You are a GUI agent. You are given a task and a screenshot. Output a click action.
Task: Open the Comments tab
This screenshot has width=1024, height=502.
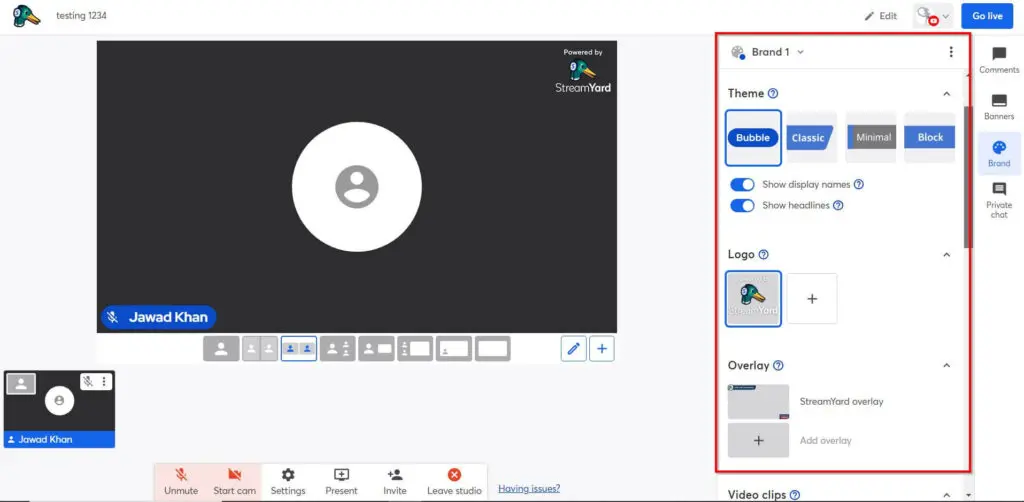pos(998,59)
